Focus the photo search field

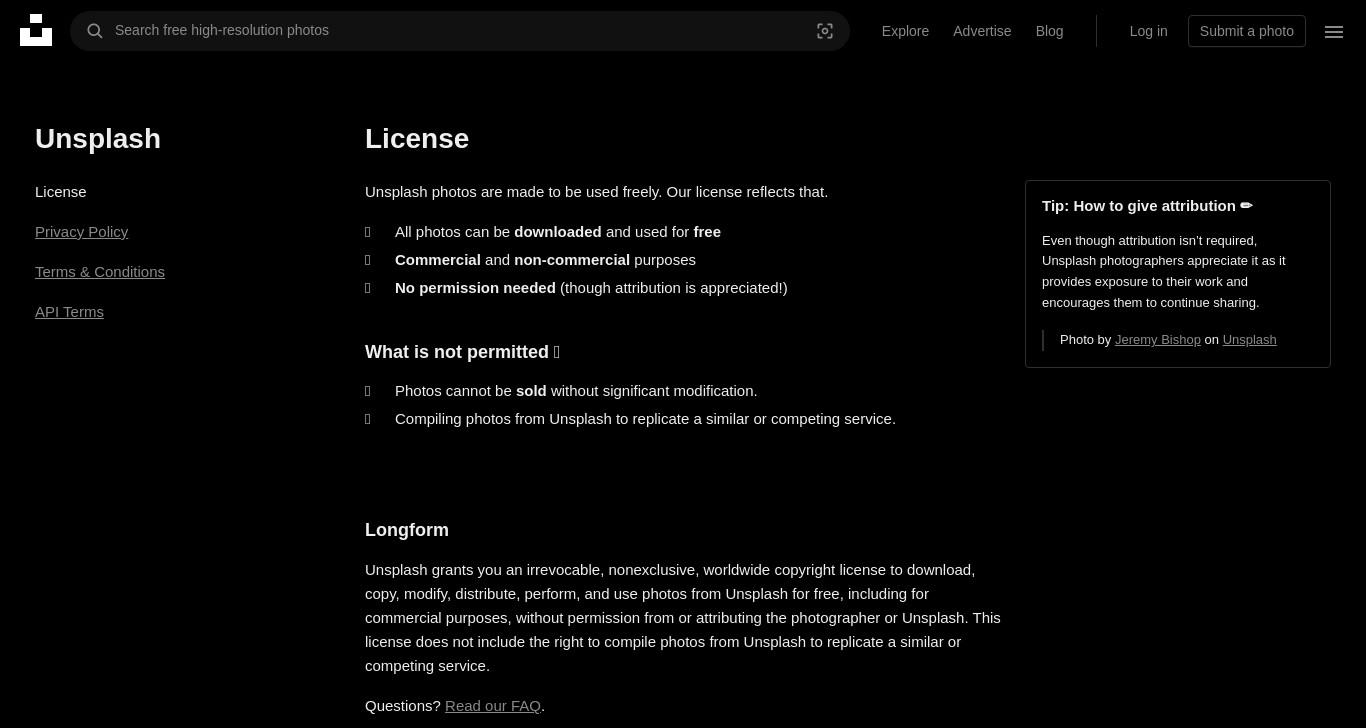[460, 31]
